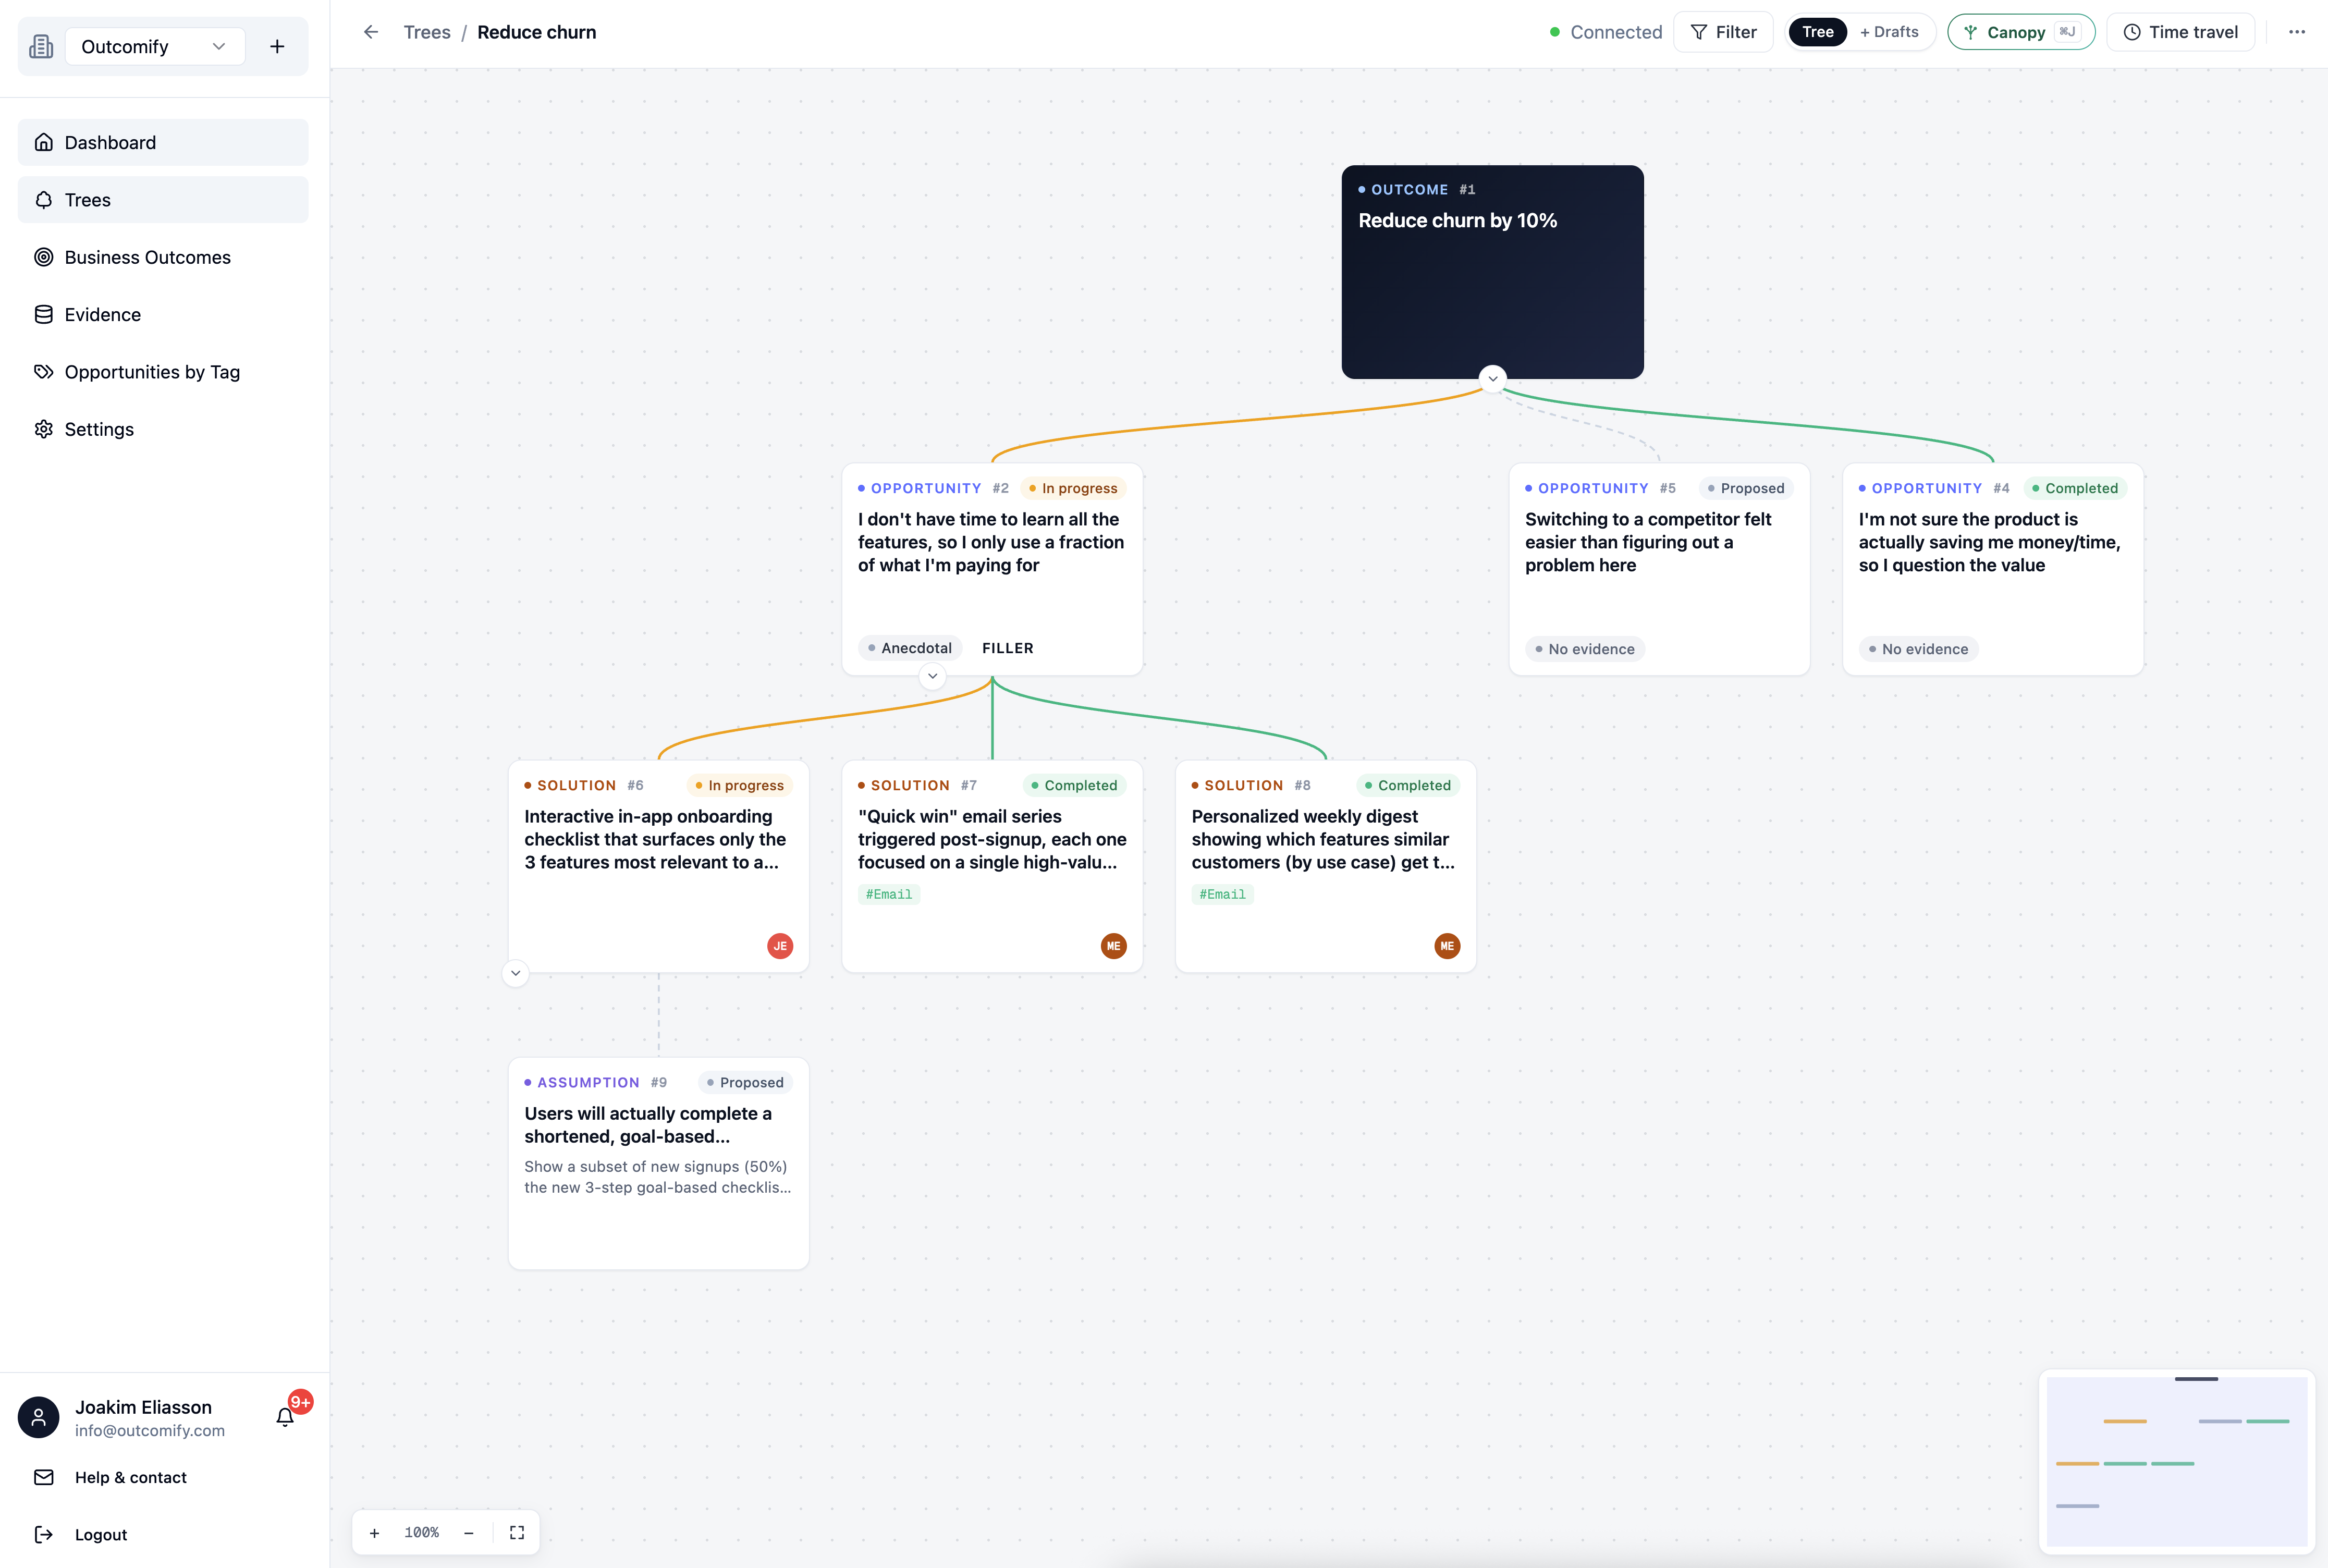Viewport: 2328px width, 1568px height.
Task: Click No evidence badge on Opportunity #4
Action: 1918,649
